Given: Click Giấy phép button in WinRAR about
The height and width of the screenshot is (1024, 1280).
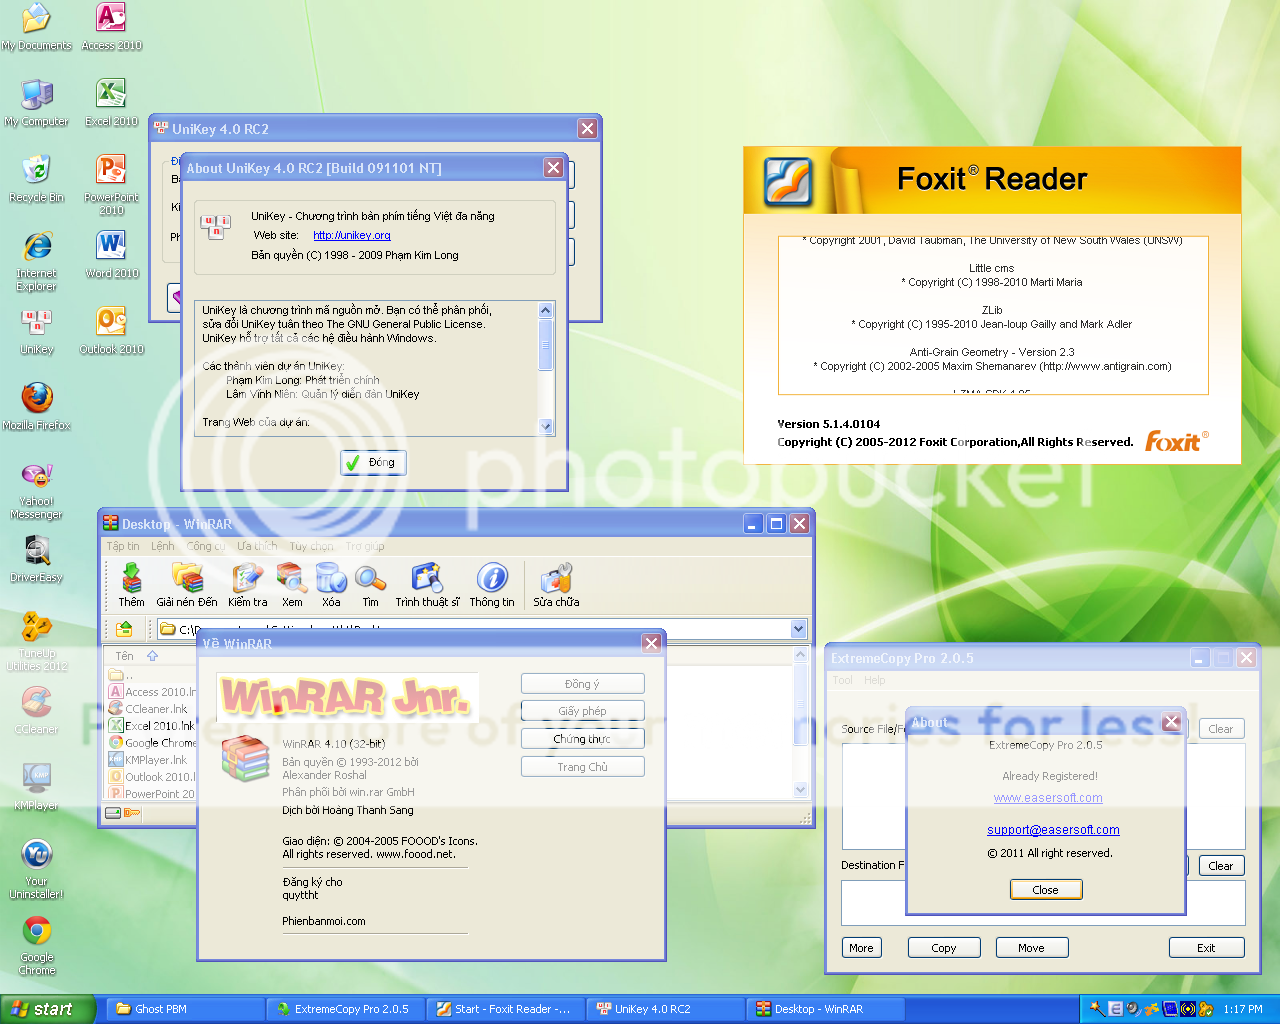Looking at the screenshot, I should [x=582, y=711].
